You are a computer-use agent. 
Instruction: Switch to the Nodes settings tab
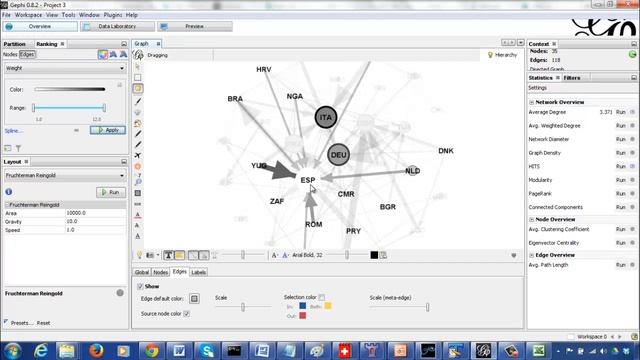[160, 272]
